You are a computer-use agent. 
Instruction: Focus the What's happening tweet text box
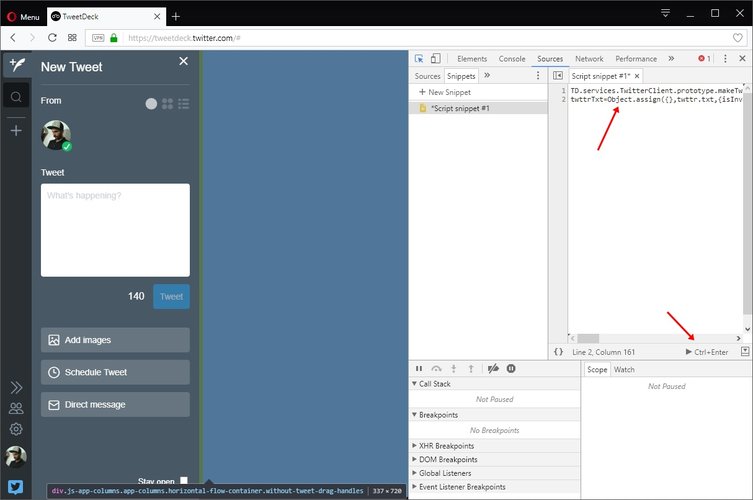coord(115,230)
